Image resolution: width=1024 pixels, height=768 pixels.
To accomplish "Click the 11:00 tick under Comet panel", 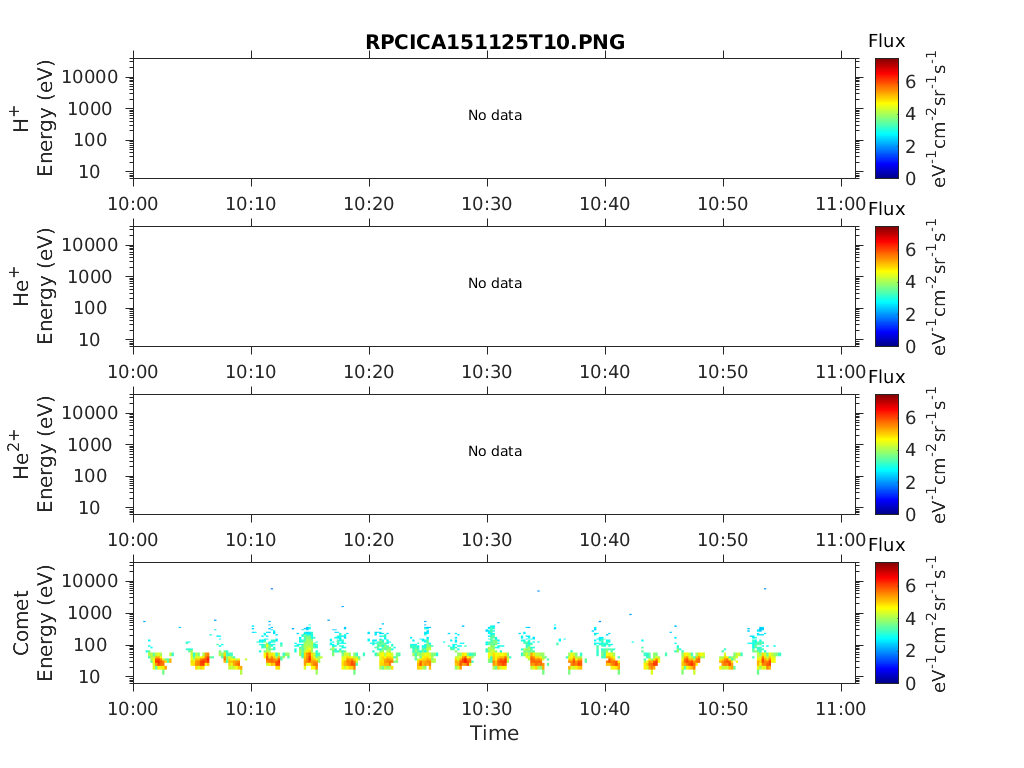I will (840, 709).
